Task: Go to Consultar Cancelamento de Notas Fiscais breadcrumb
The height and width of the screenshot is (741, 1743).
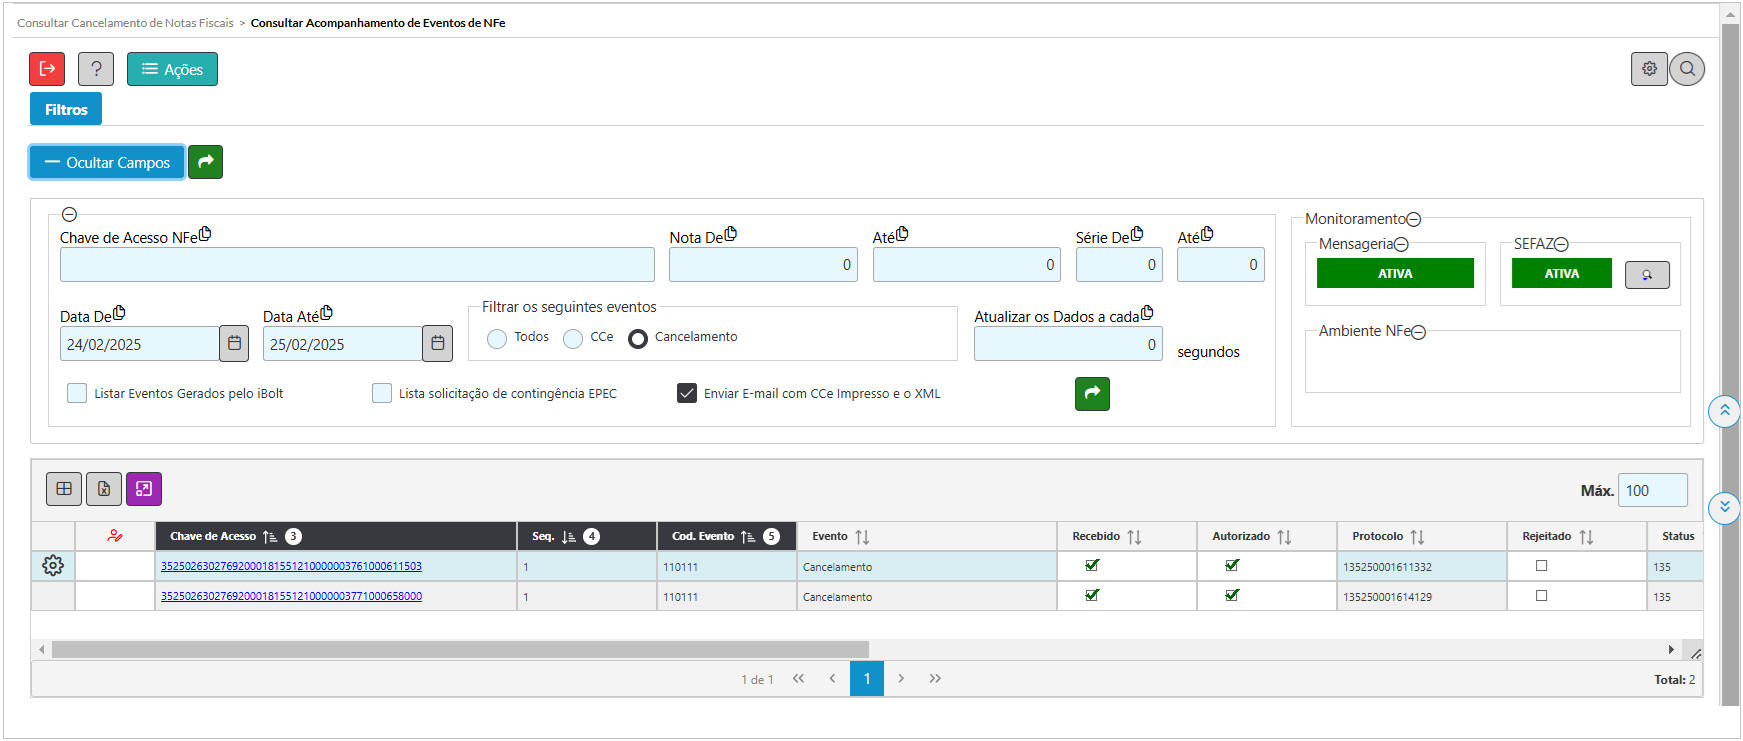Action: click(x=125, y=23)
